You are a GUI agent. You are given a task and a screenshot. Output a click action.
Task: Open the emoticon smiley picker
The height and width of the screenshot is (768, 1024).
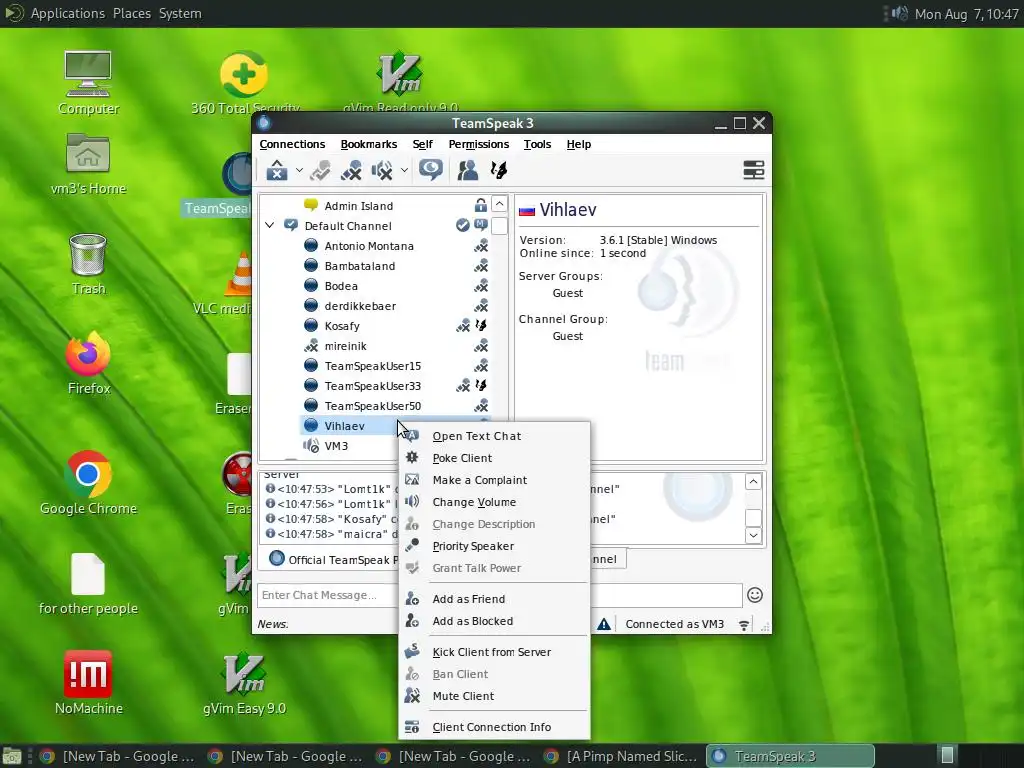click(755, 595)
